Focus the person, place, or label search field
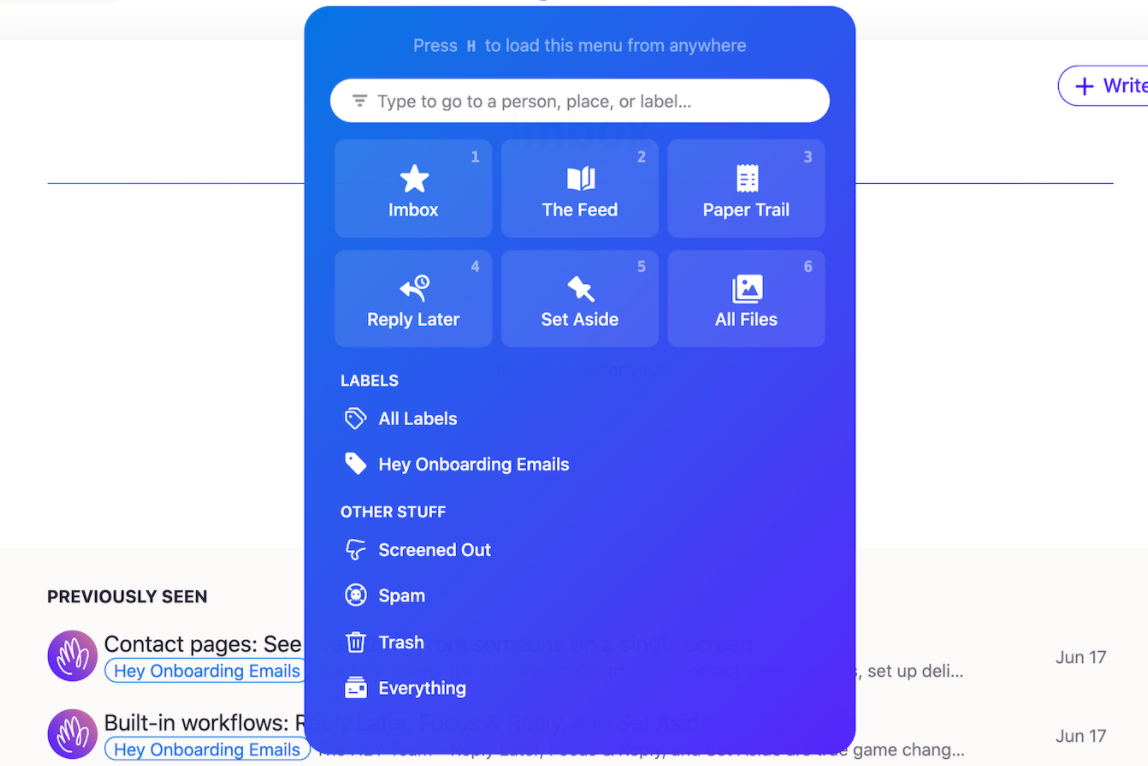 580,100
